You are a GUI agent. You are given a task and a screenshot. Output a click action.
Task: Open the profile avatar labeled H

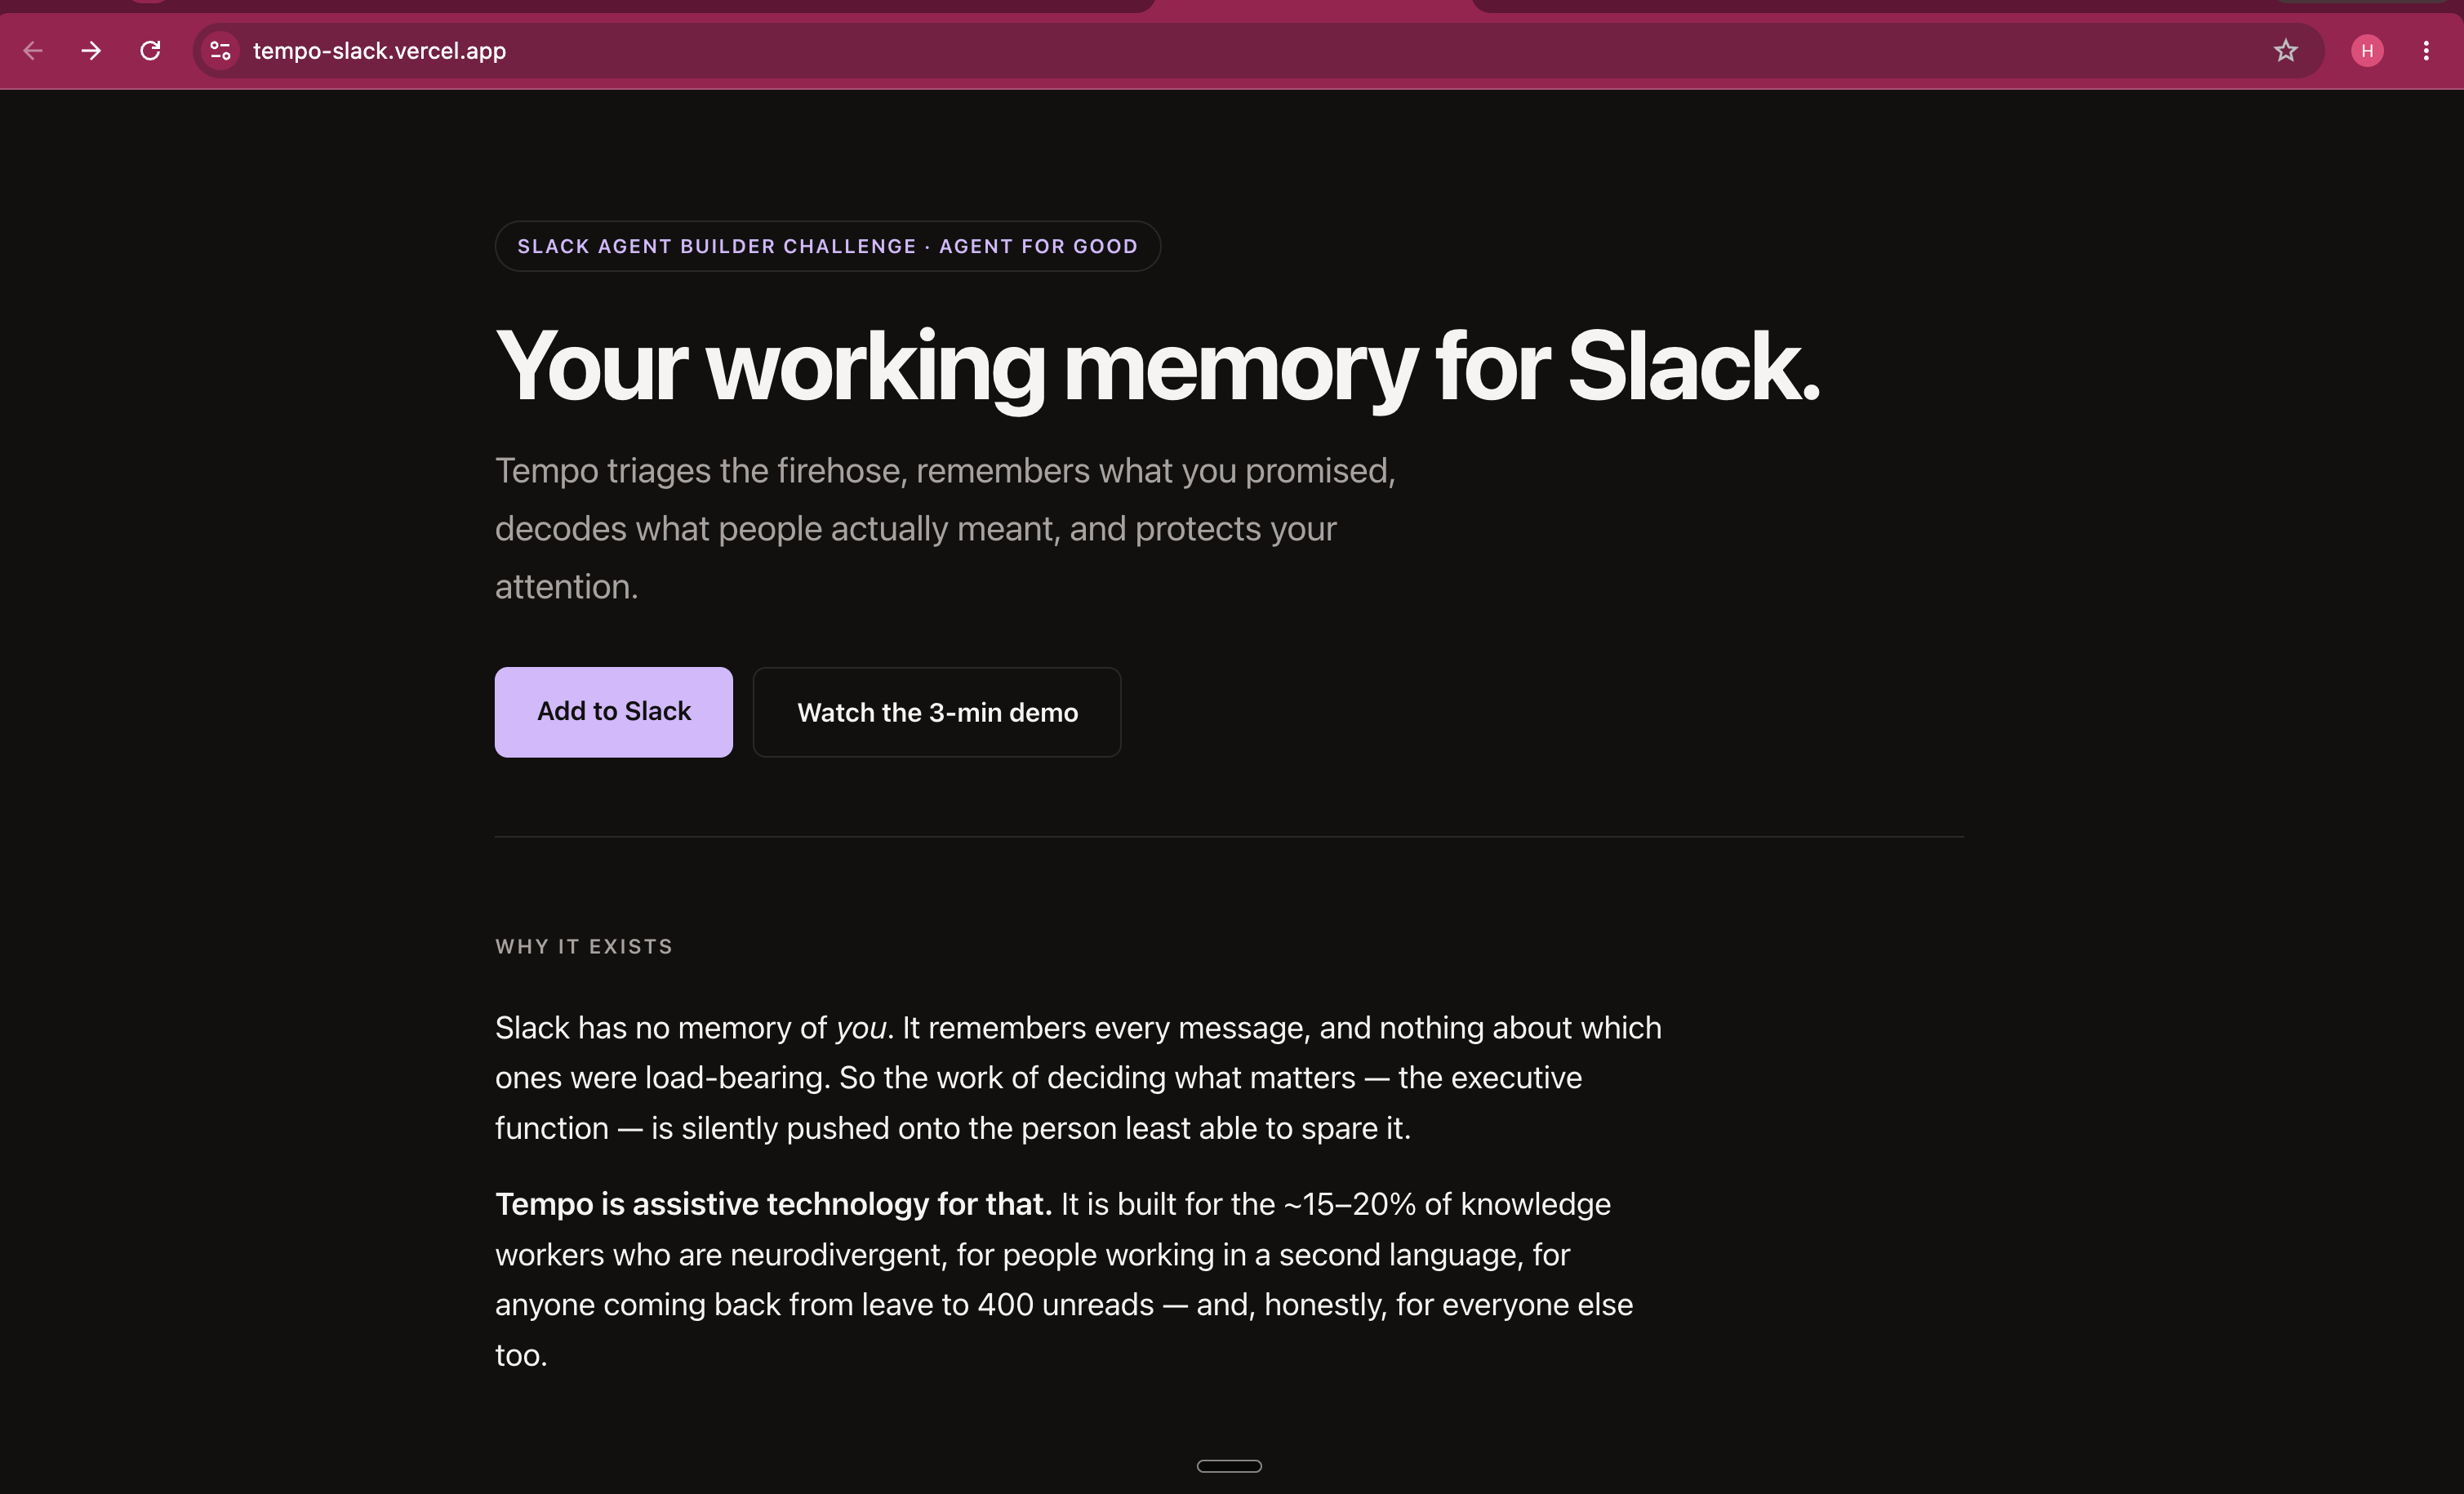pyautogui.click(x=2367, y=51)
